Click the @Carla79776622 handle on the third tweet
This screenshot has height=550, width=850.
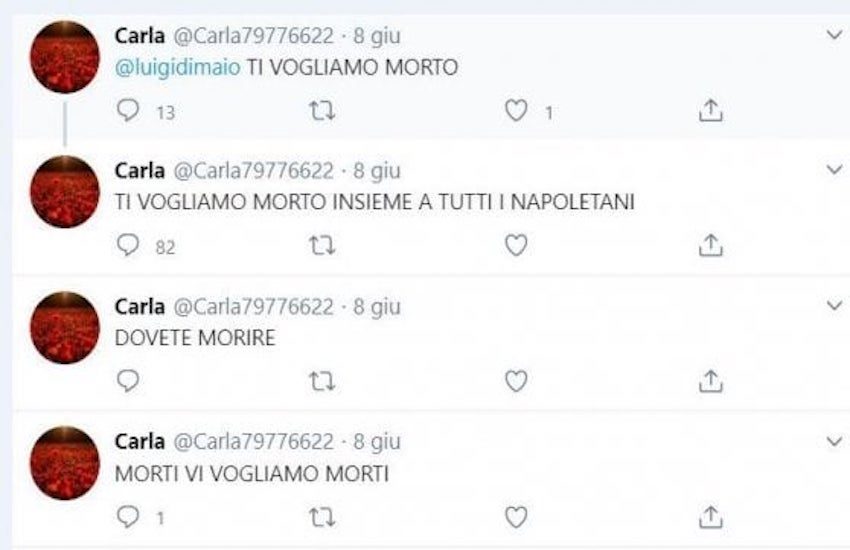coord(255,306)
